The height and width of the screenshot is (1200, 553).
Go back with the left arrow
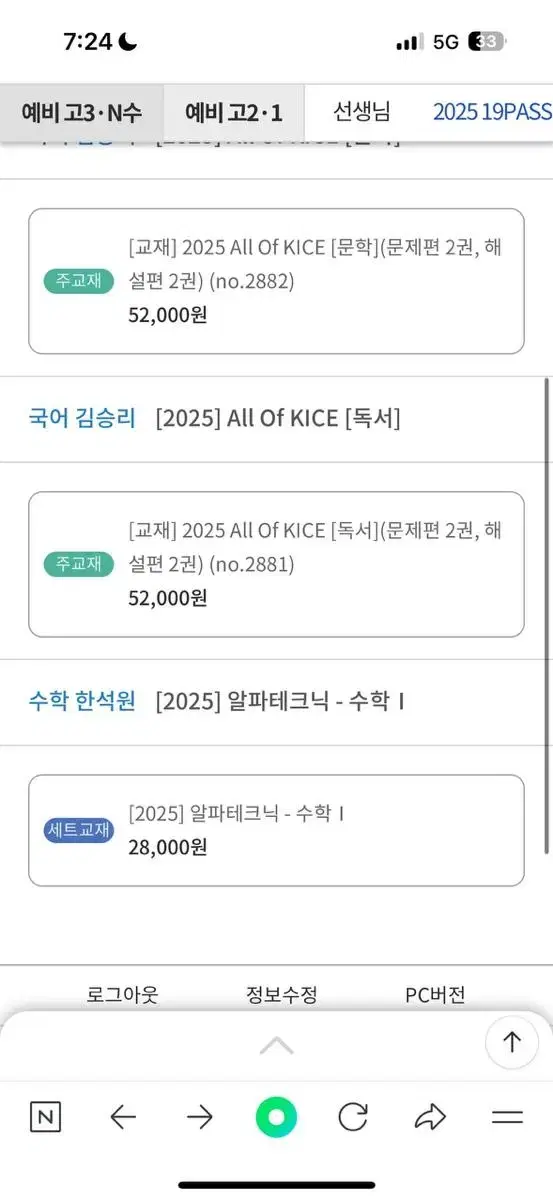[123, 1117]
